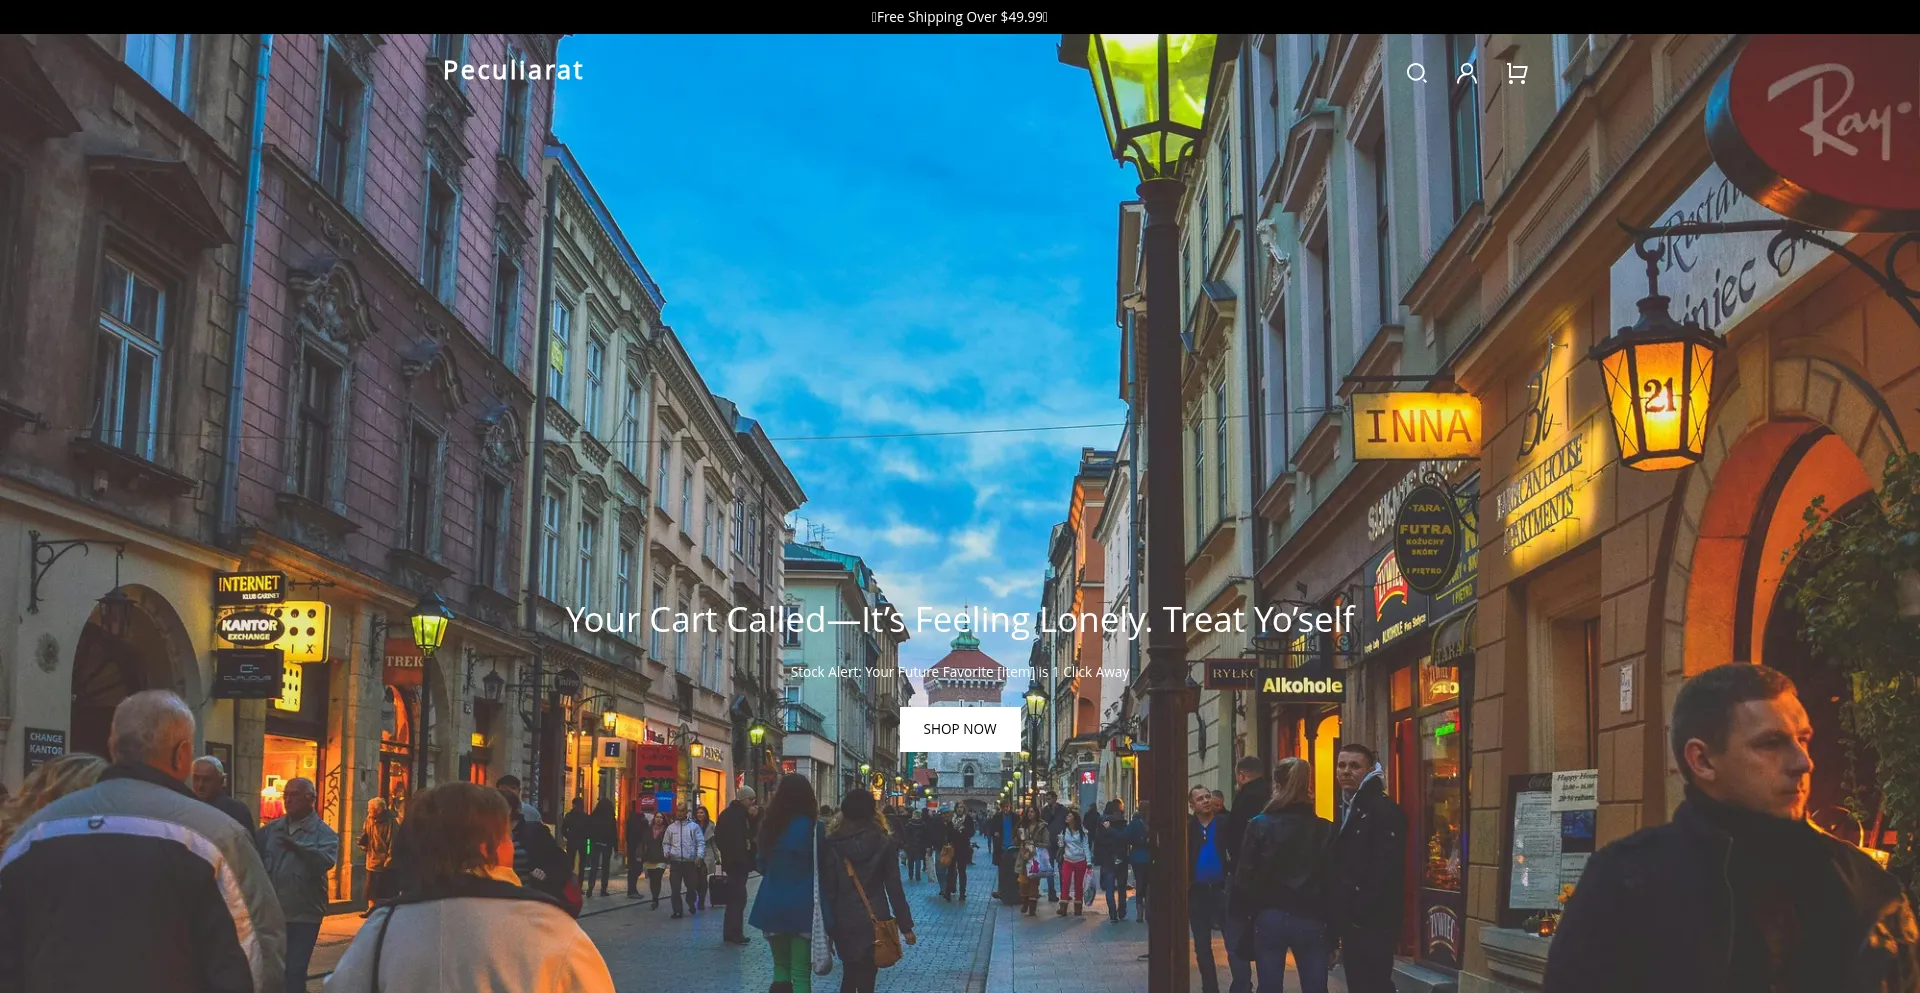Click the 'Your Cart Called' hero headline
1920x993 pixels.
coord(959,620)
